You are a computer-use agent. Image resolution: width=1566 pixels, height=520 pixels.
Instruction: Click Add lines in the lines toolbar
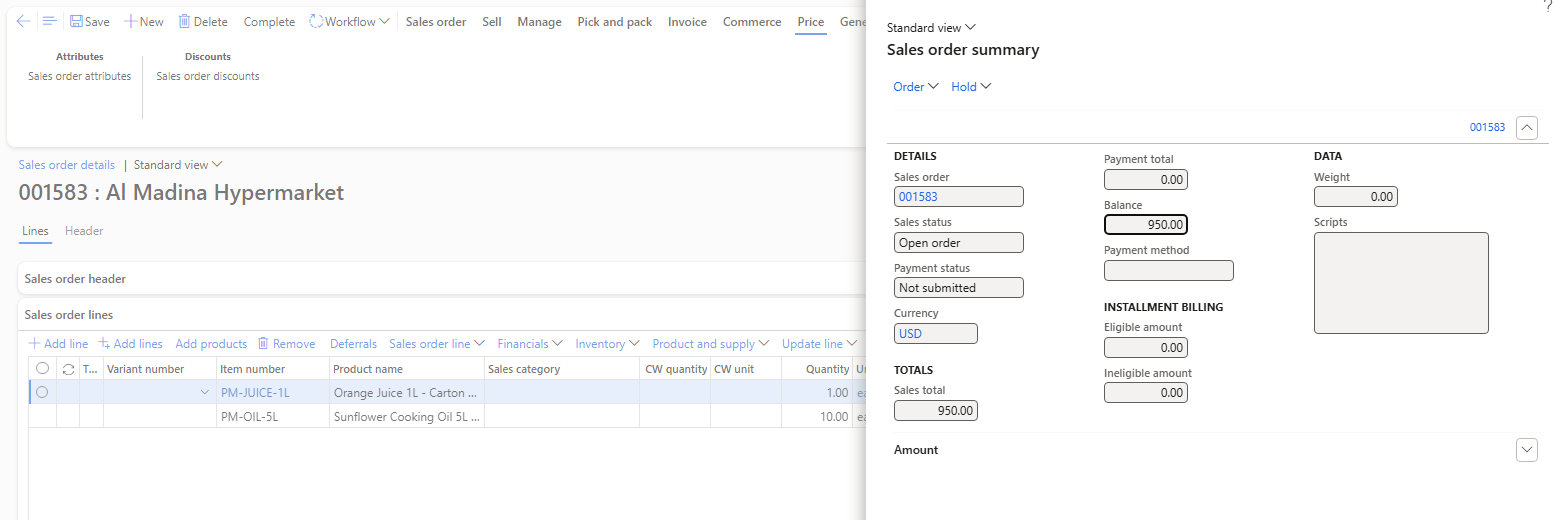pos(130,344)
